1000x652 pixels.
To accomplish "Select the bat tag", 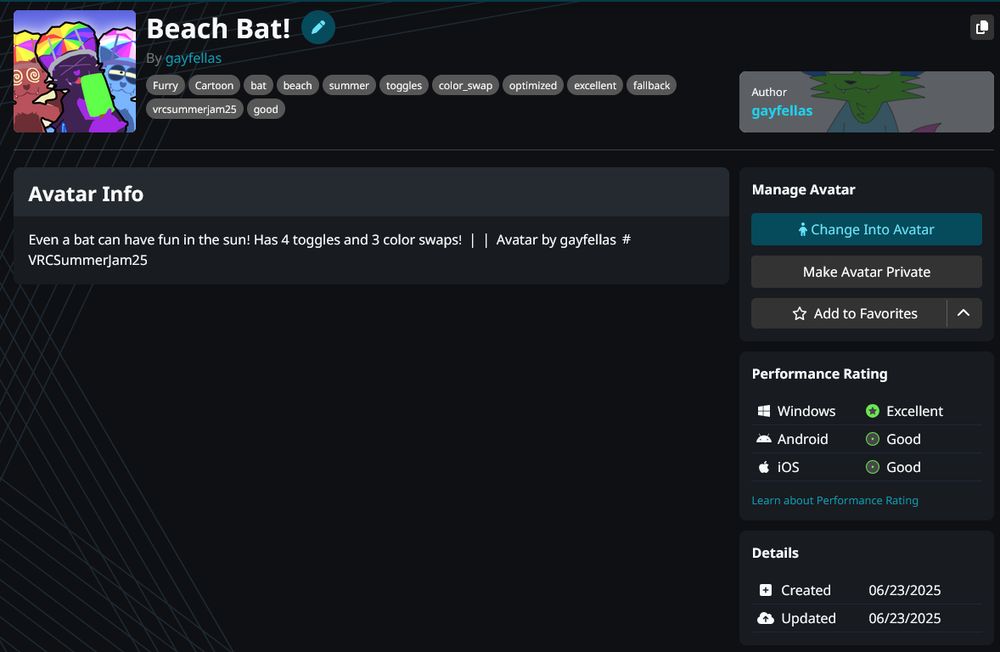I will click(x=258, y=85).
